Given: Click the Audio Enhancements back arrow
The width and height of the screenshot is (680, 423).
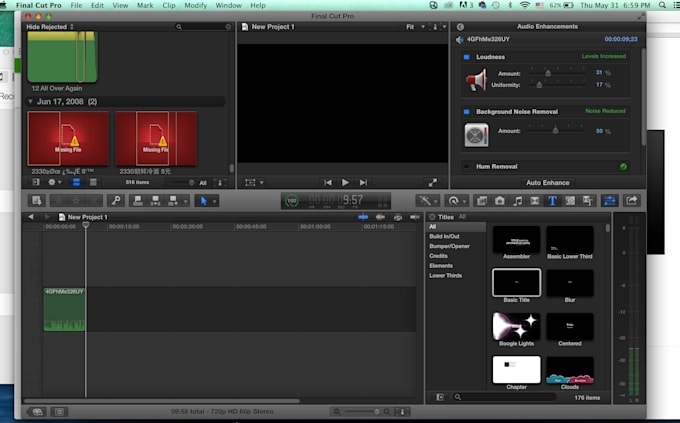Looking at the screenshot, I should coord(458,27).
